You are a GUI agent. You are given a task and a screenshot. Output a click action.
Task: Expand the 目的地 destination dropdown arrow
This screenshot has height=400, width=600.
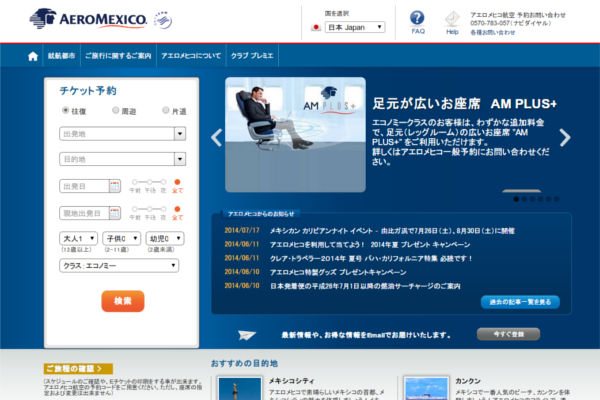coord(180,159)
